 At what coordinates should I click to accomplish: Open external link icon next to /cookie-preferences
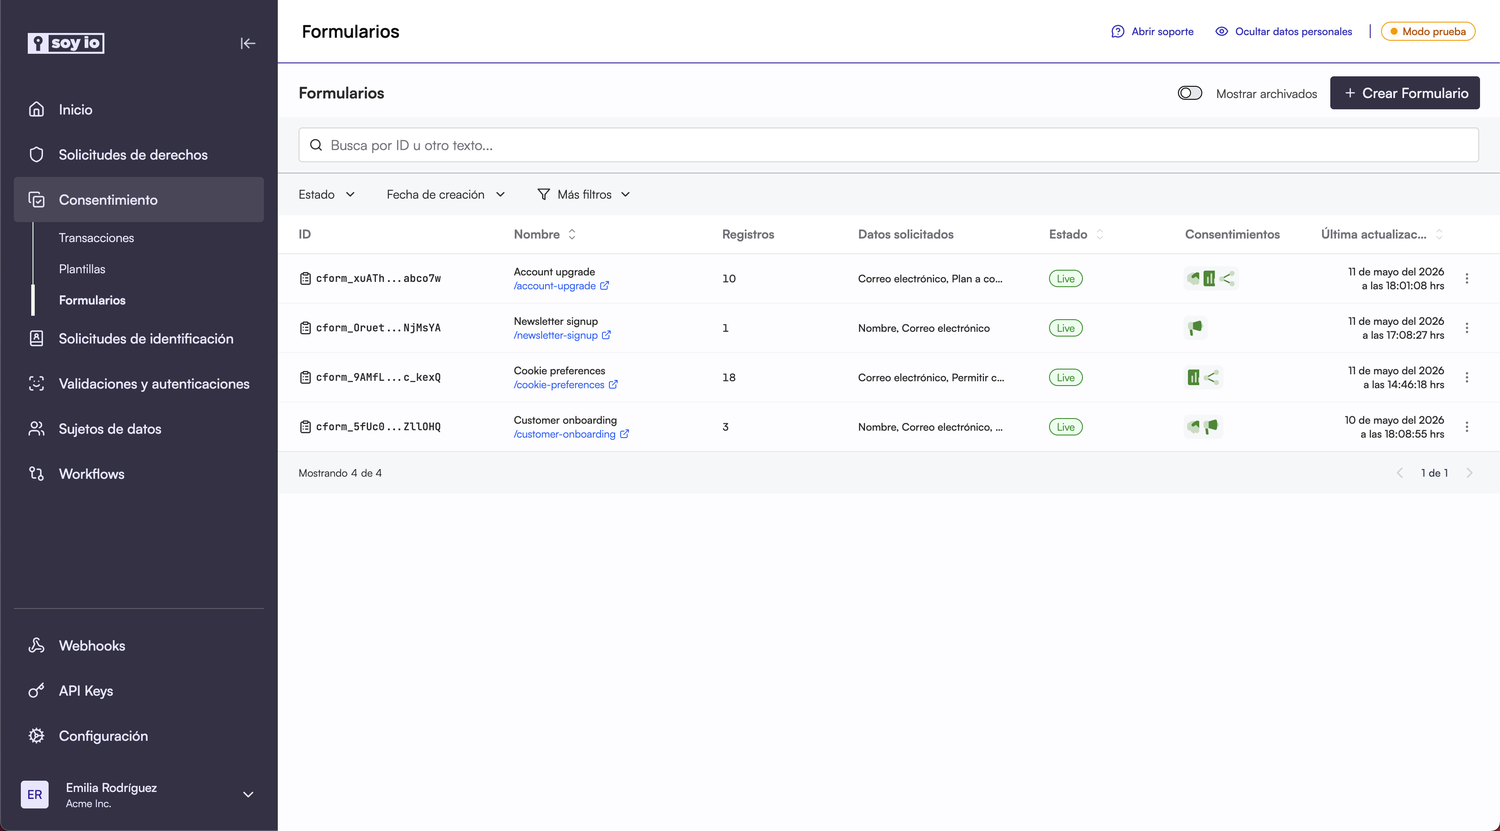(614, 384)
